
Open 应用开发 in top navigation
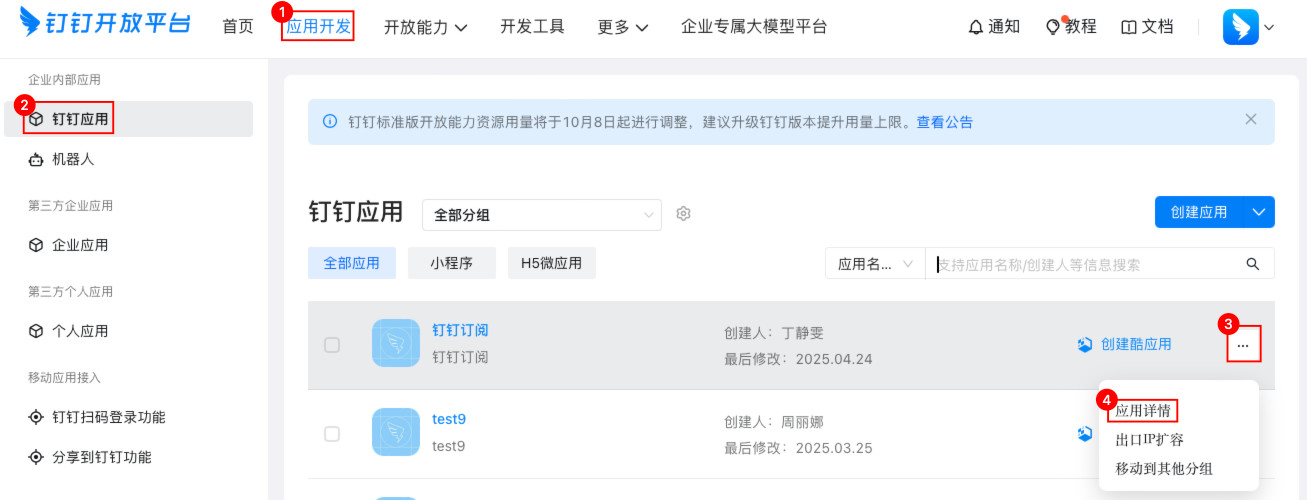[x=318, y=27]
